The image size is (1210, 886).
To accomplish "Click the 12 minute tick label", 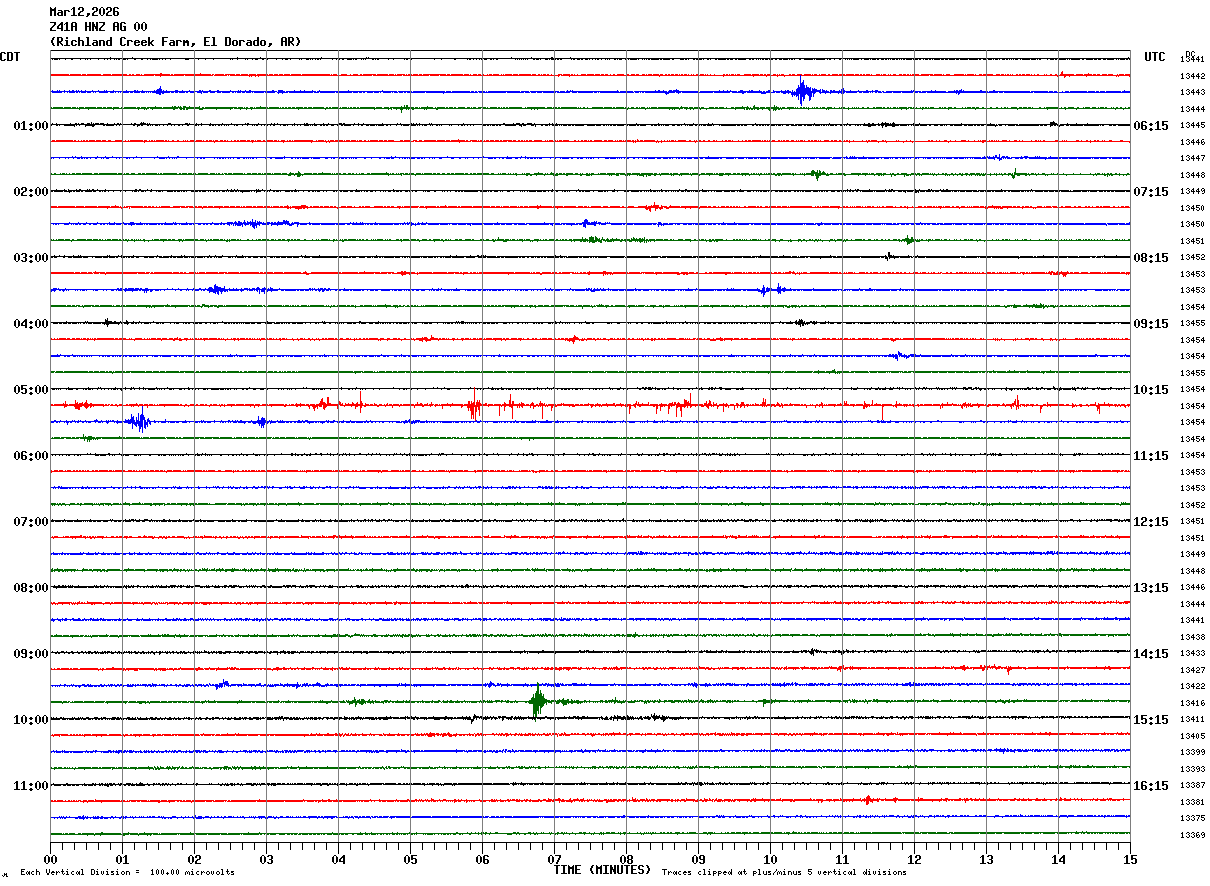I will coord(914,859).
